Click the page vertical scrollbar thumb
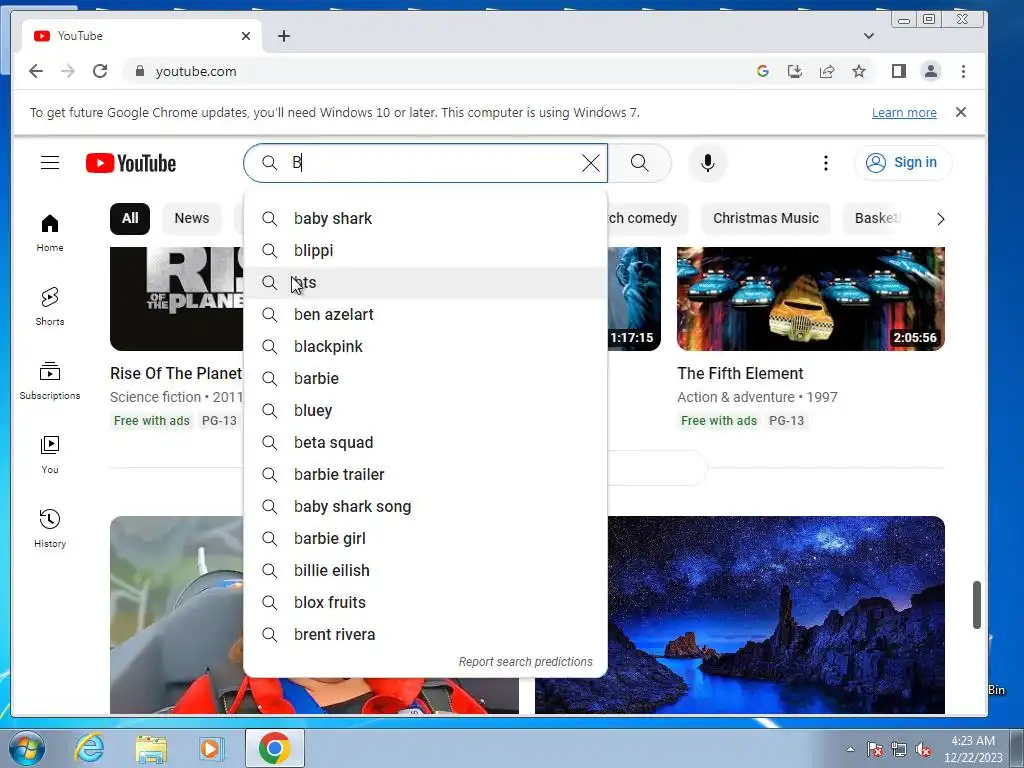Viewport: 1024px width, 768px height. coord(976,605)
